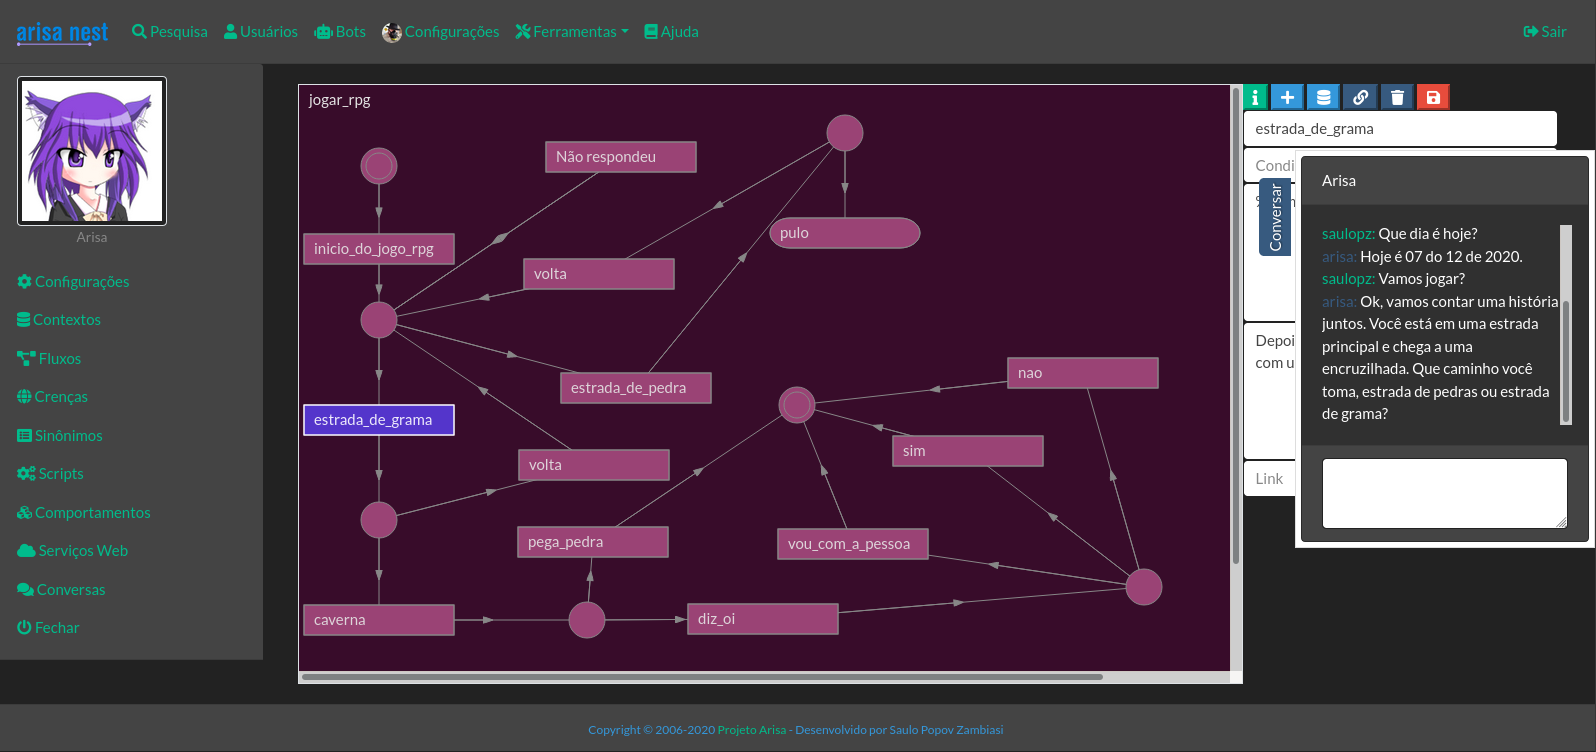This screenshot has width=1596, height=752.
Task: Click the estrada_de_grama name field
Action: (x=1399, y=129)
